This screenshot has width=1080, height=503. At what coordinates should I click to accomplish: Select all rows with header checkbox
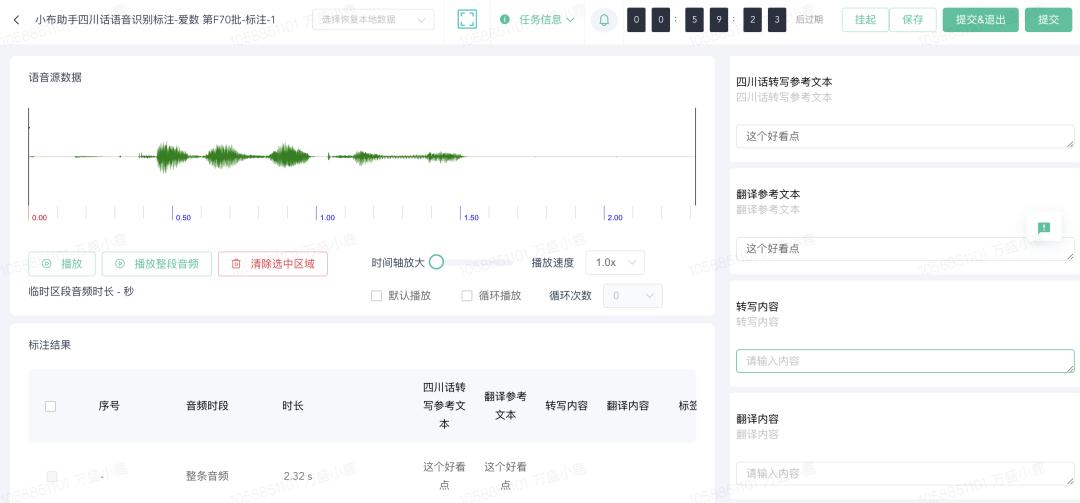point(51,406)
